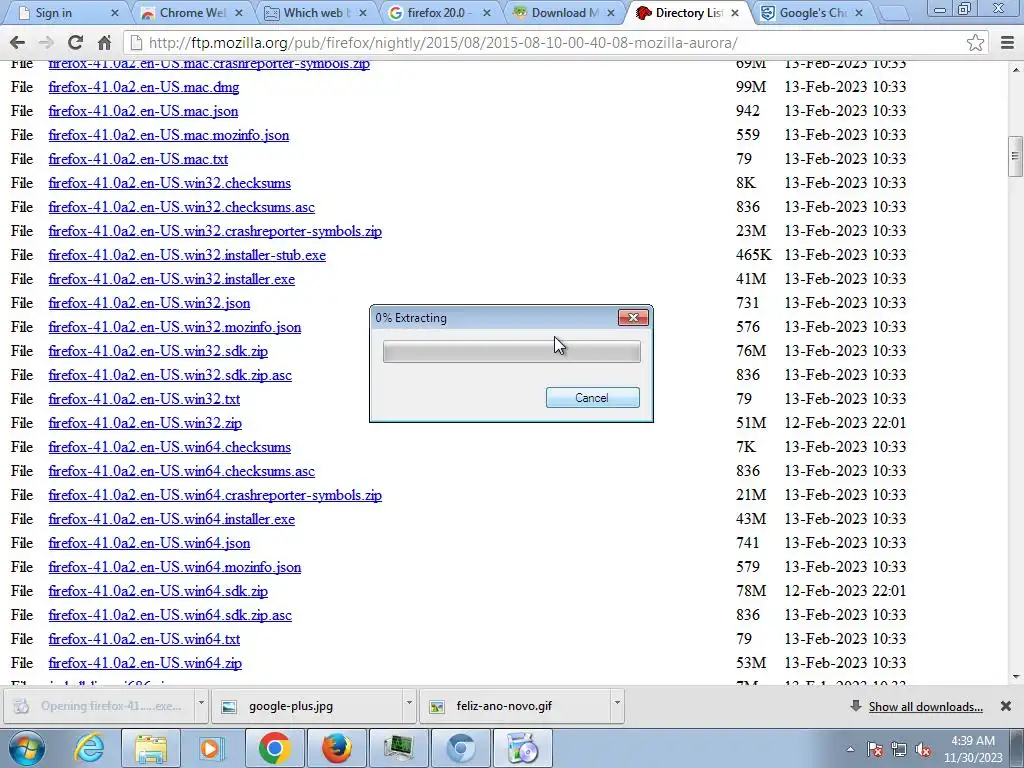Click the vertical scrollbar thumb
1024x768 pixels.
pyautogui.click(x=1015, y=156)
